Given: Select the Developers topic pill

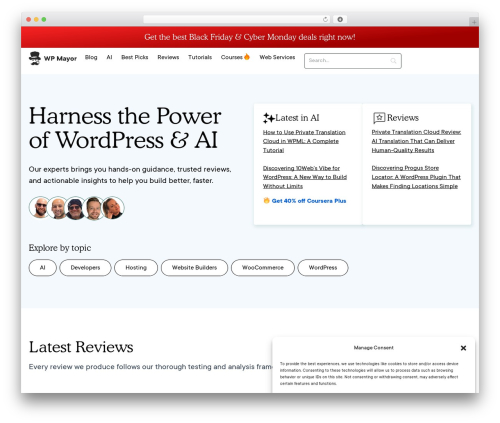Looking at the screenshot, I should pos(85,268).
